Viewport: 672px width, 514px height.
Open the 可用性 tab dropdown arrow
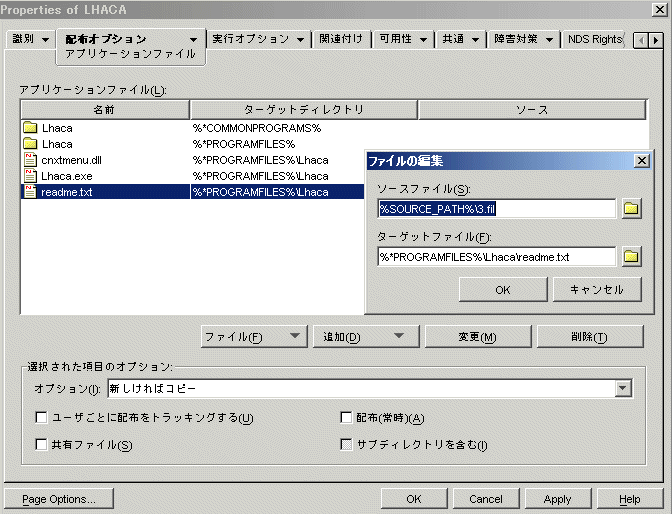point(423,40)
